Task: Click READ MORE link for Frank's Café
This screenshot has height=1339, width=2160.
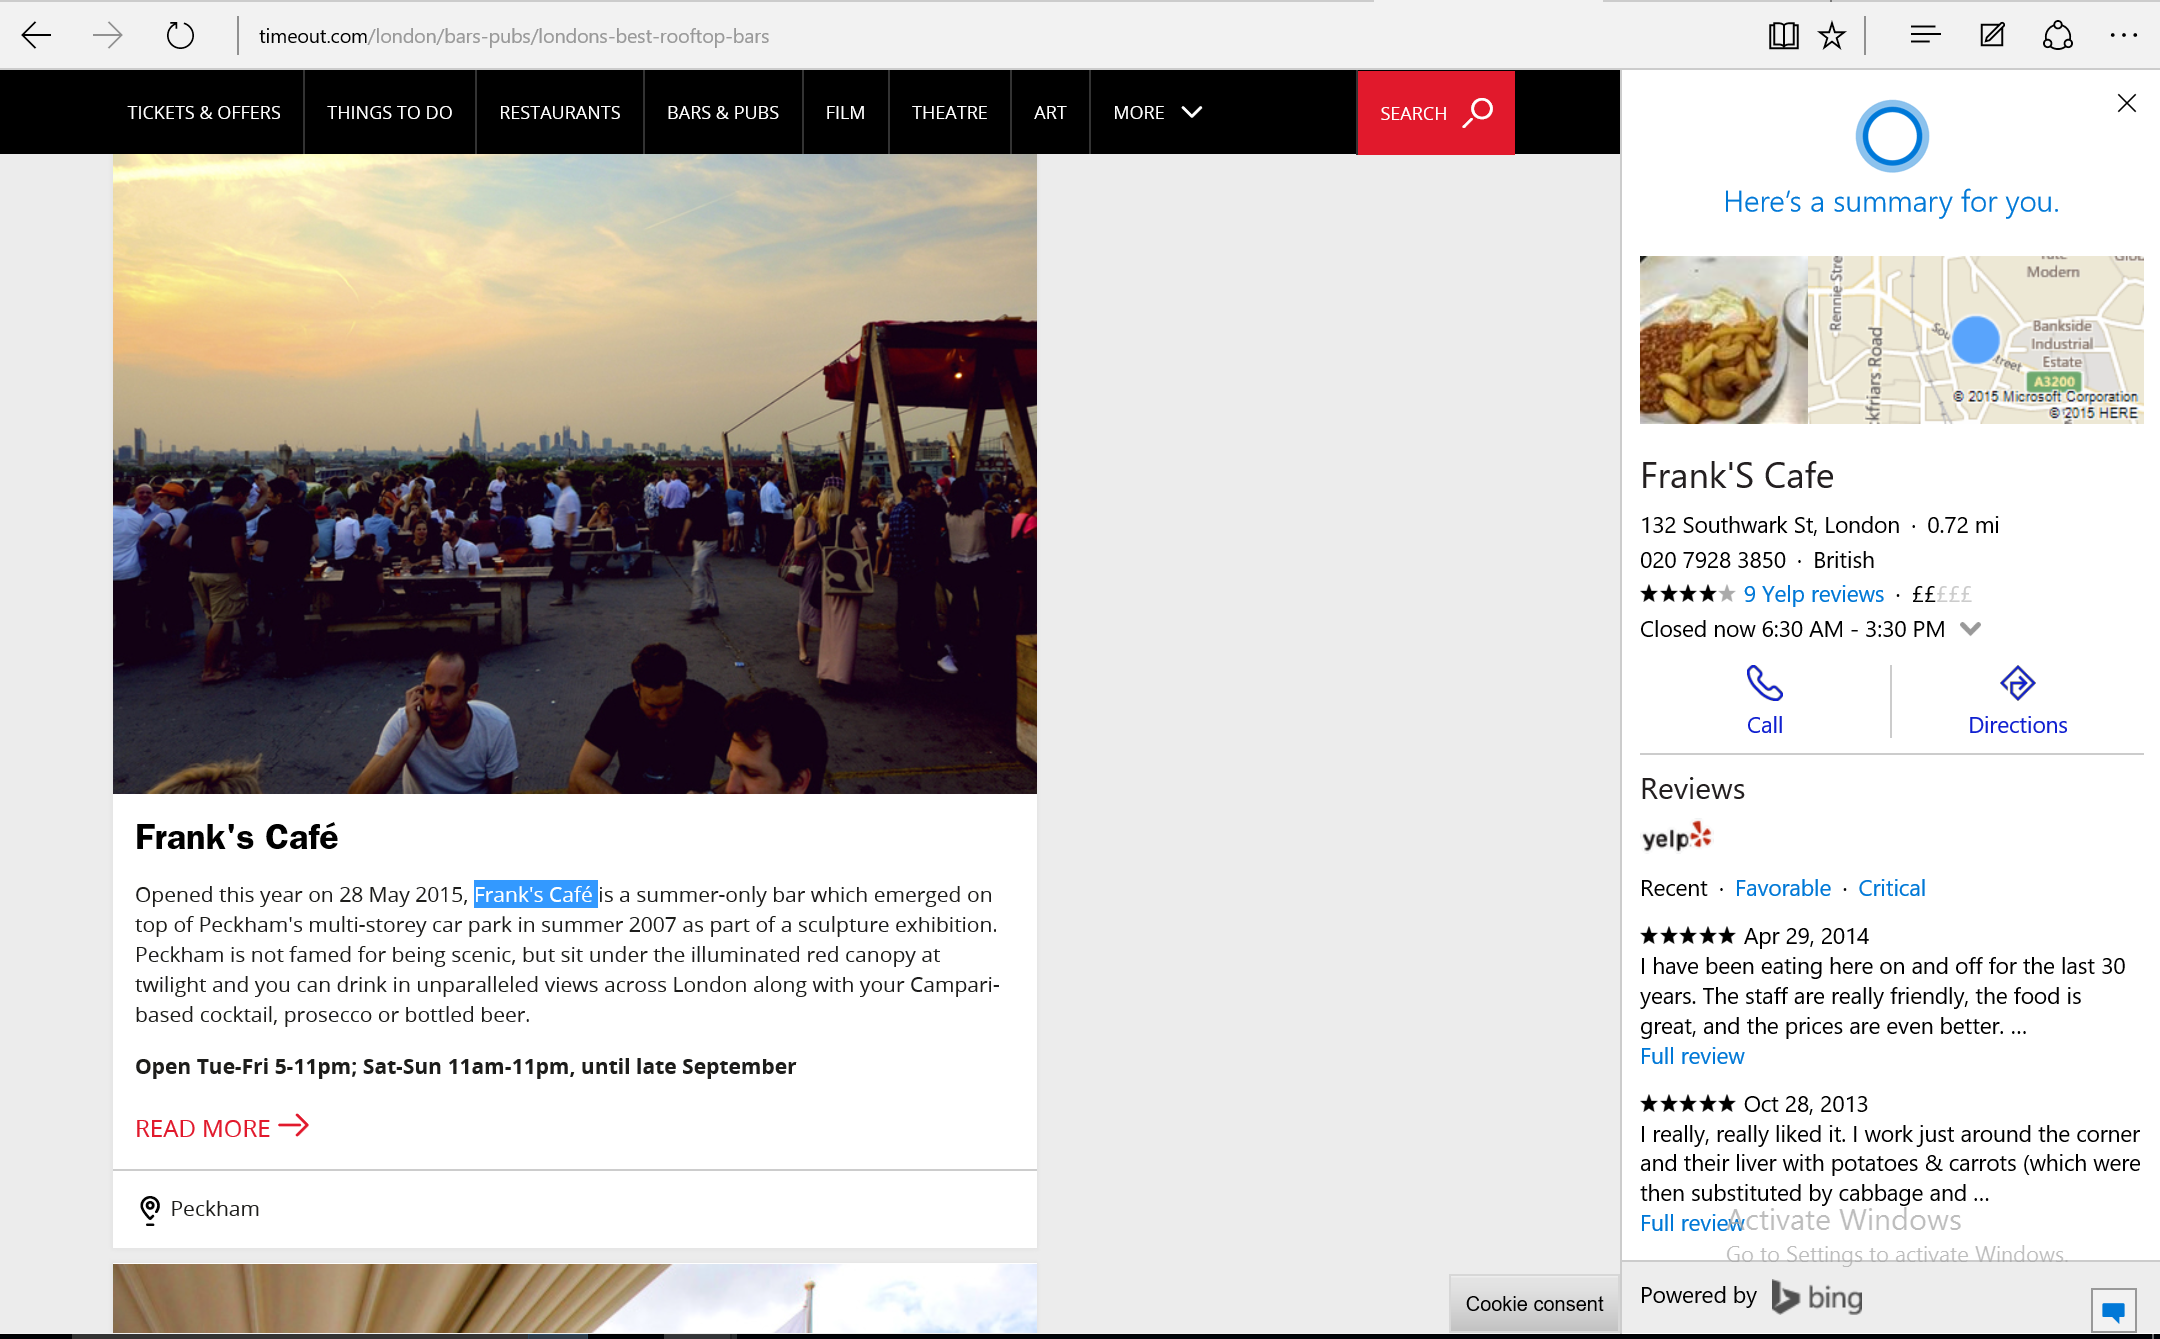Action: coord(222,1128)
